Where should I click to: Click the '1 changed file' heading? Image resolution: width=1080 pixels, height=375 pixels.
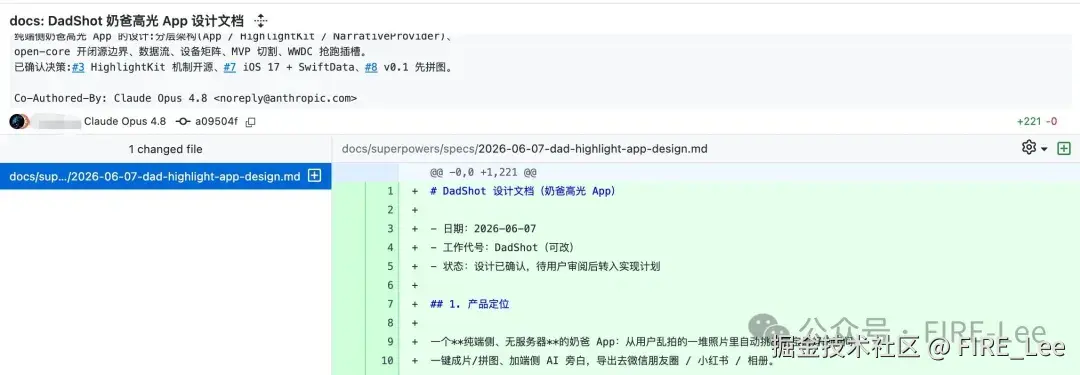[165, 149]
